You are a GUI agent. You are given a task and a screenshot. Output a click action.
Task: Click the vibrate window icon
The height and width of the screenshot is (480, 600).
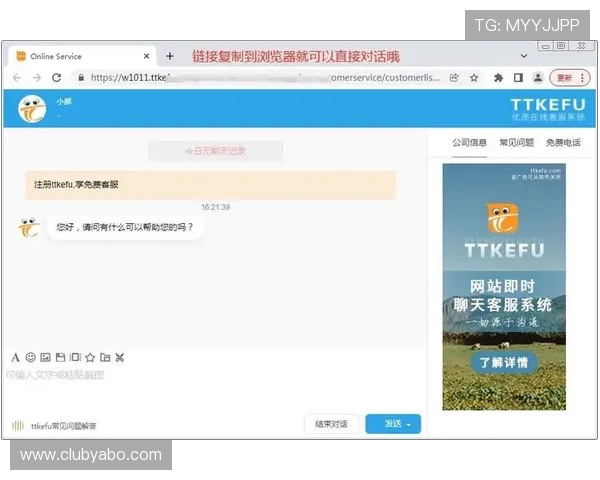click(x=75, y=357)
